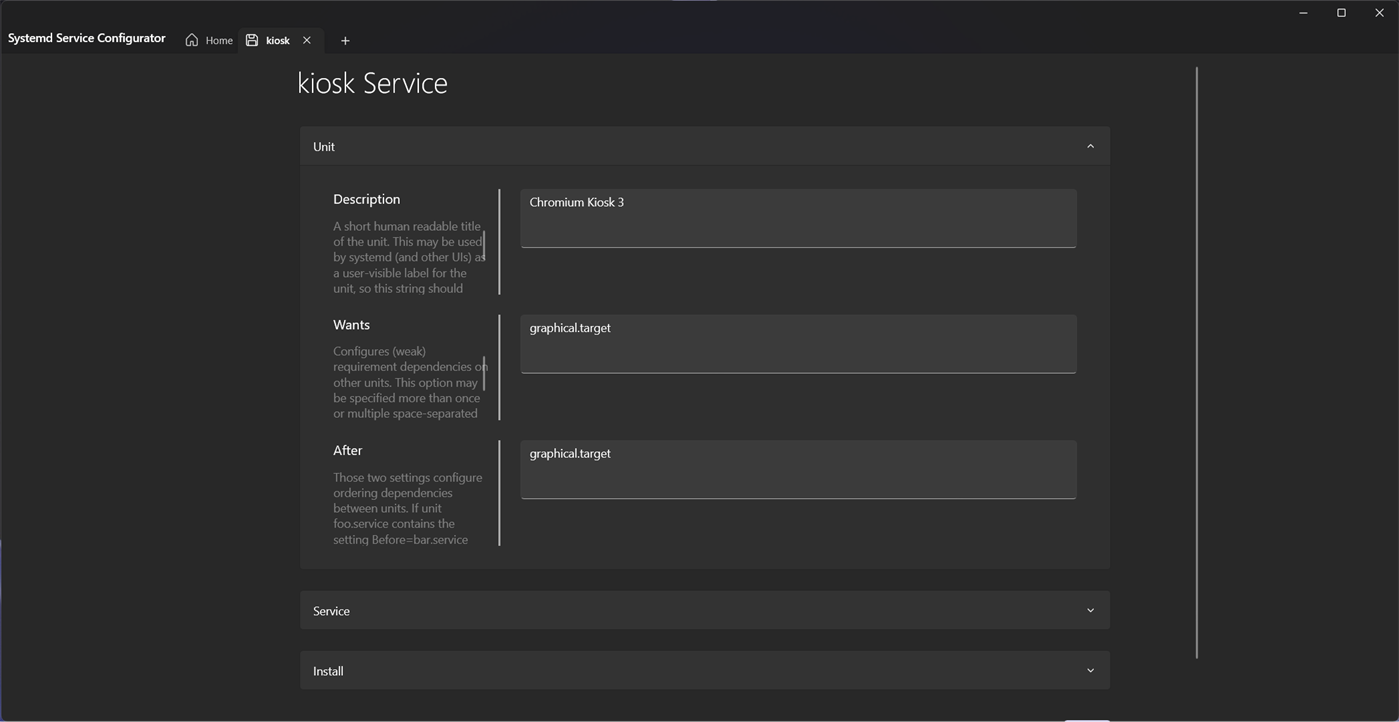
Task: Switch to the Home tab
Action: point(218,41)
